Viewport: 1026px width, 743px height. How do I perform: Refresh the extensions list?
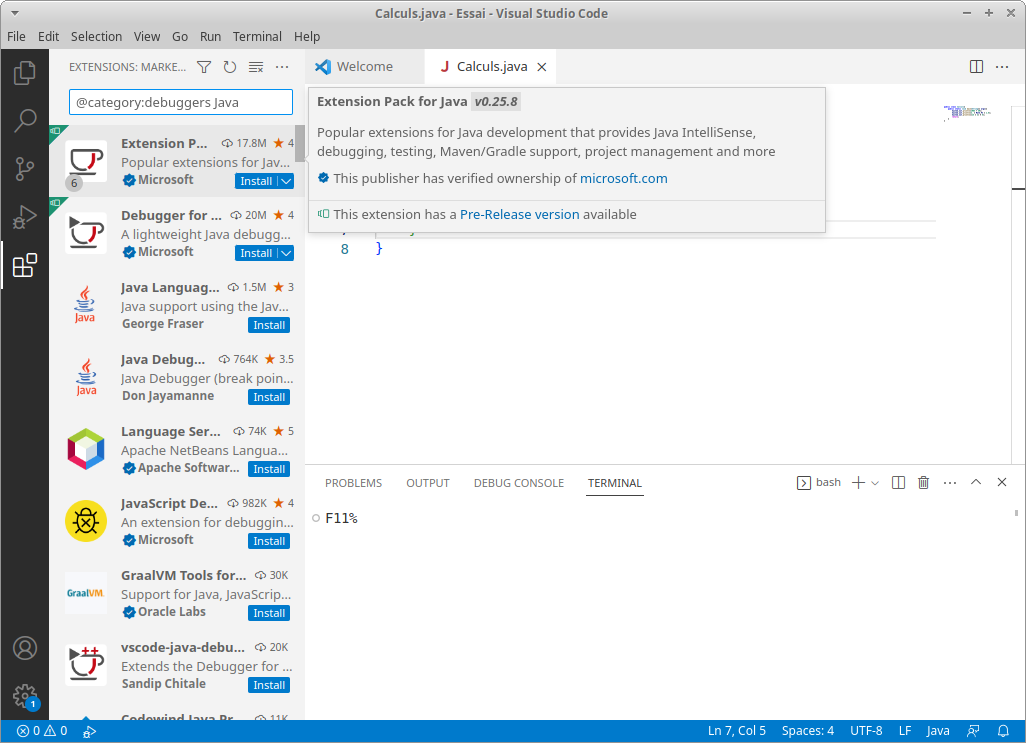pyautogui.click(x=230, y=67)
